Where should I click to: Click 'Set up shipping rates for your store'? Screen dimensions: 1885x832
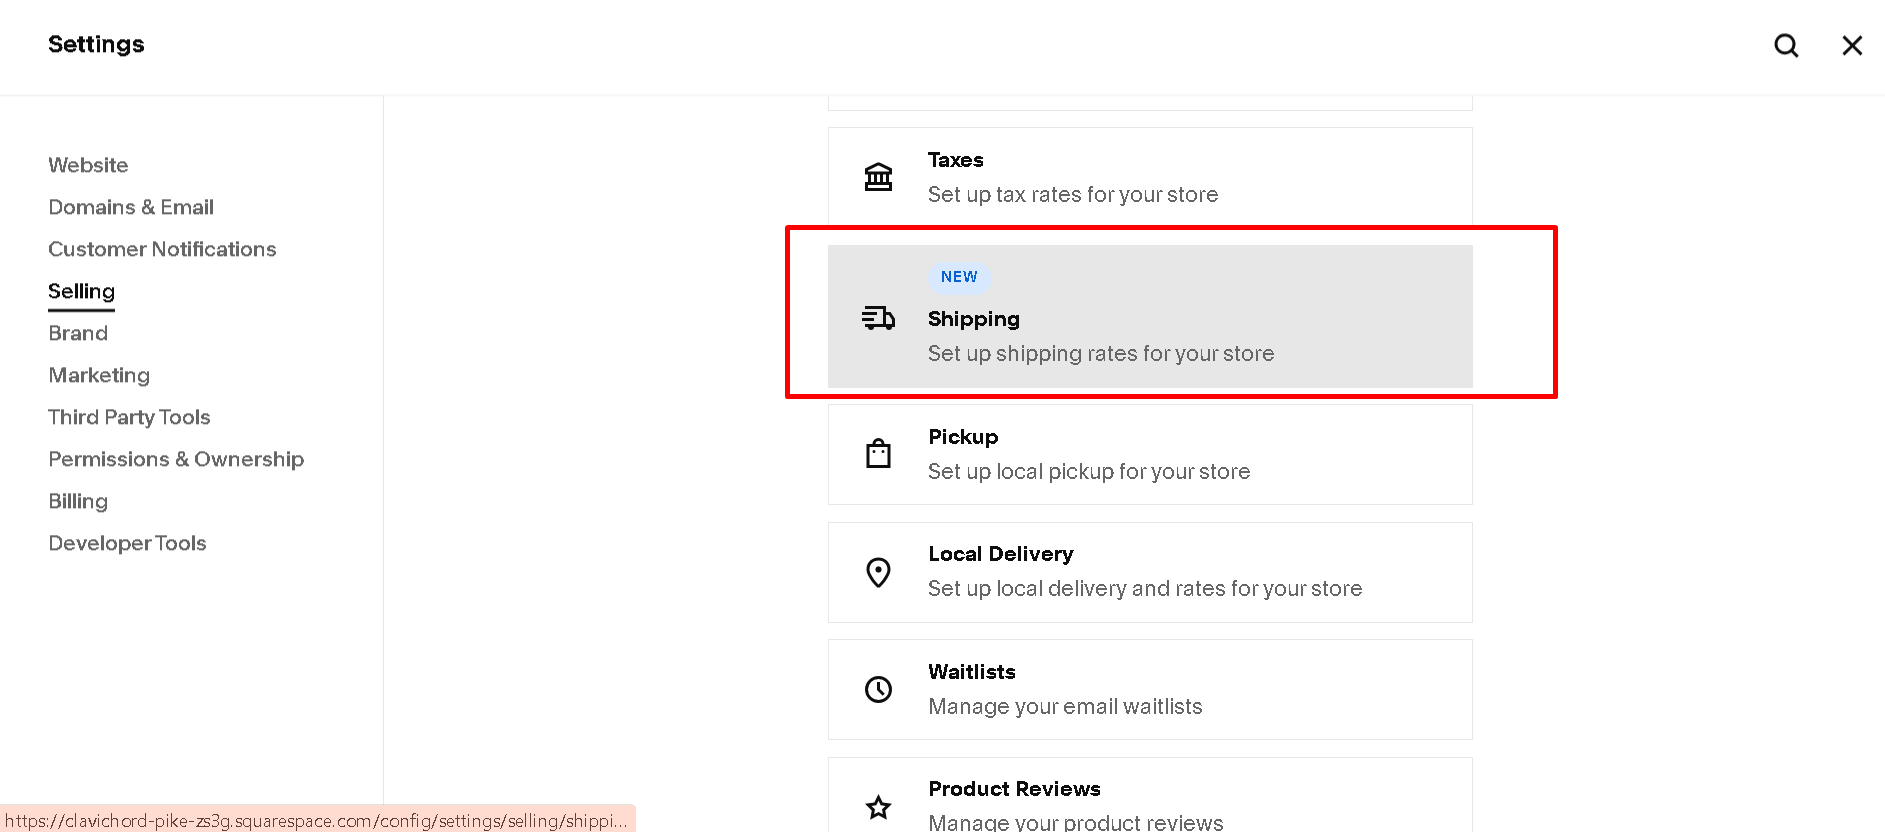click(x=1101, y=353)
